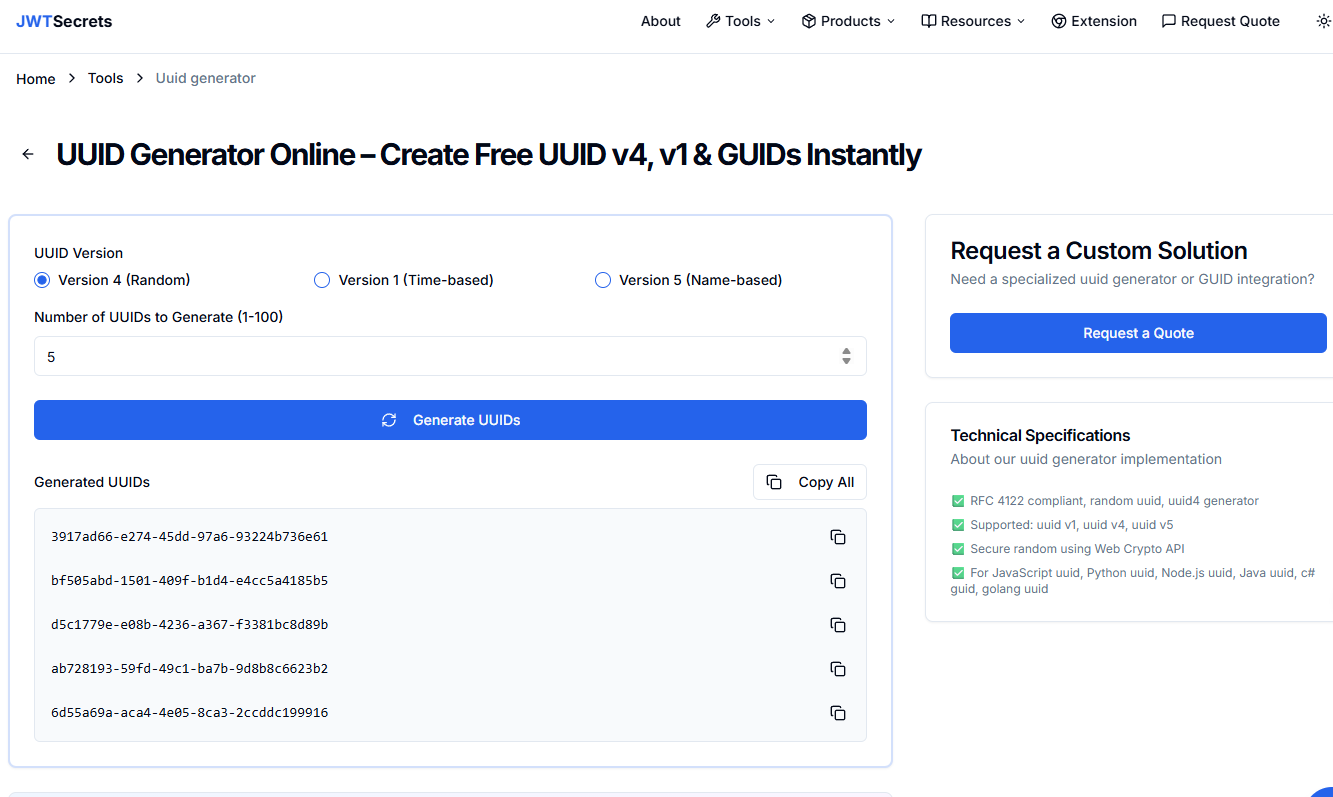Image resolution: width=1333 pixels, height=797 pixels.
Task: Click the book icon next to Resources
Action: [929, 21]
